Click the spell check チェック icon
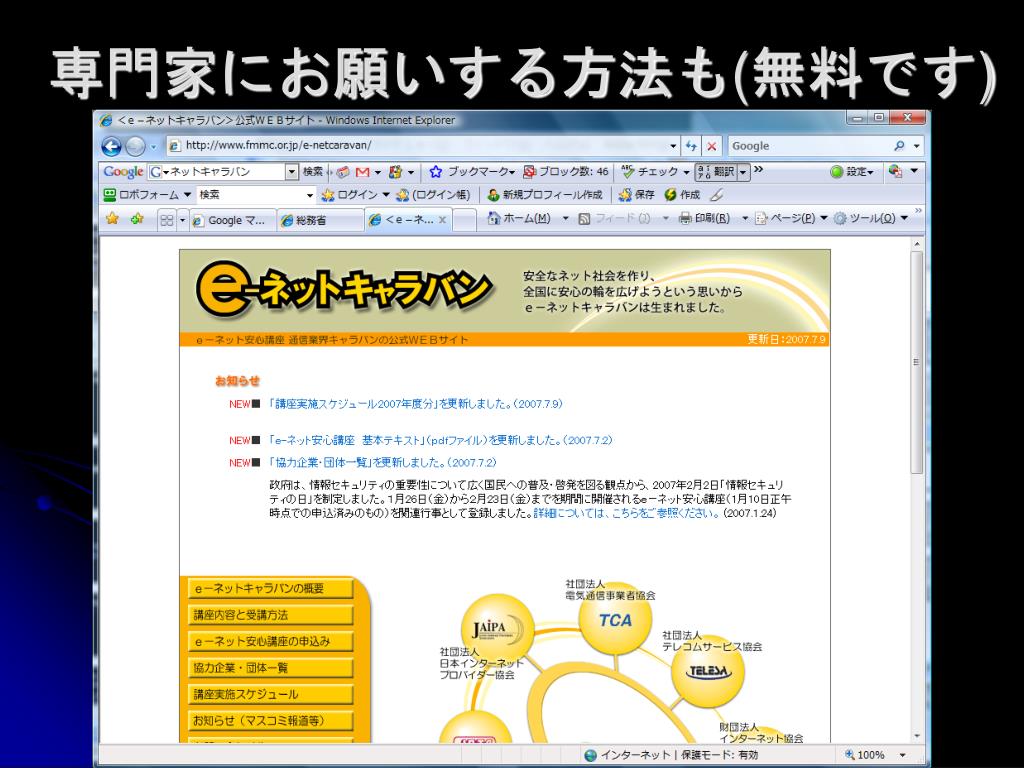The image size is (1024, 768). pos(628,172)
